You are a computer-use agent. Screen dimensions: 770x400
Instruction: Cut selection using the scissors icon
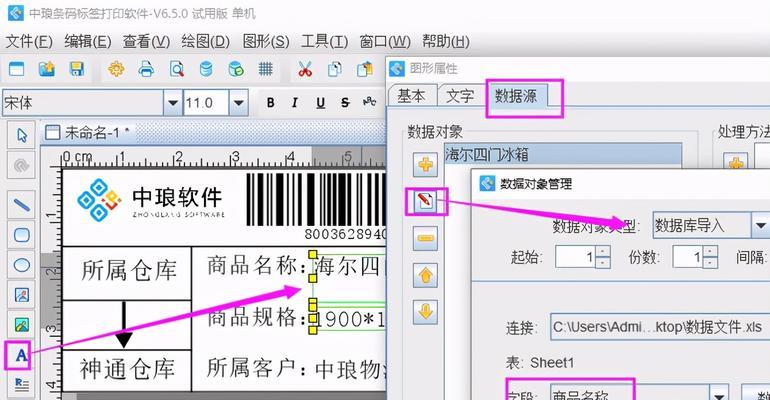pos(305,69)
